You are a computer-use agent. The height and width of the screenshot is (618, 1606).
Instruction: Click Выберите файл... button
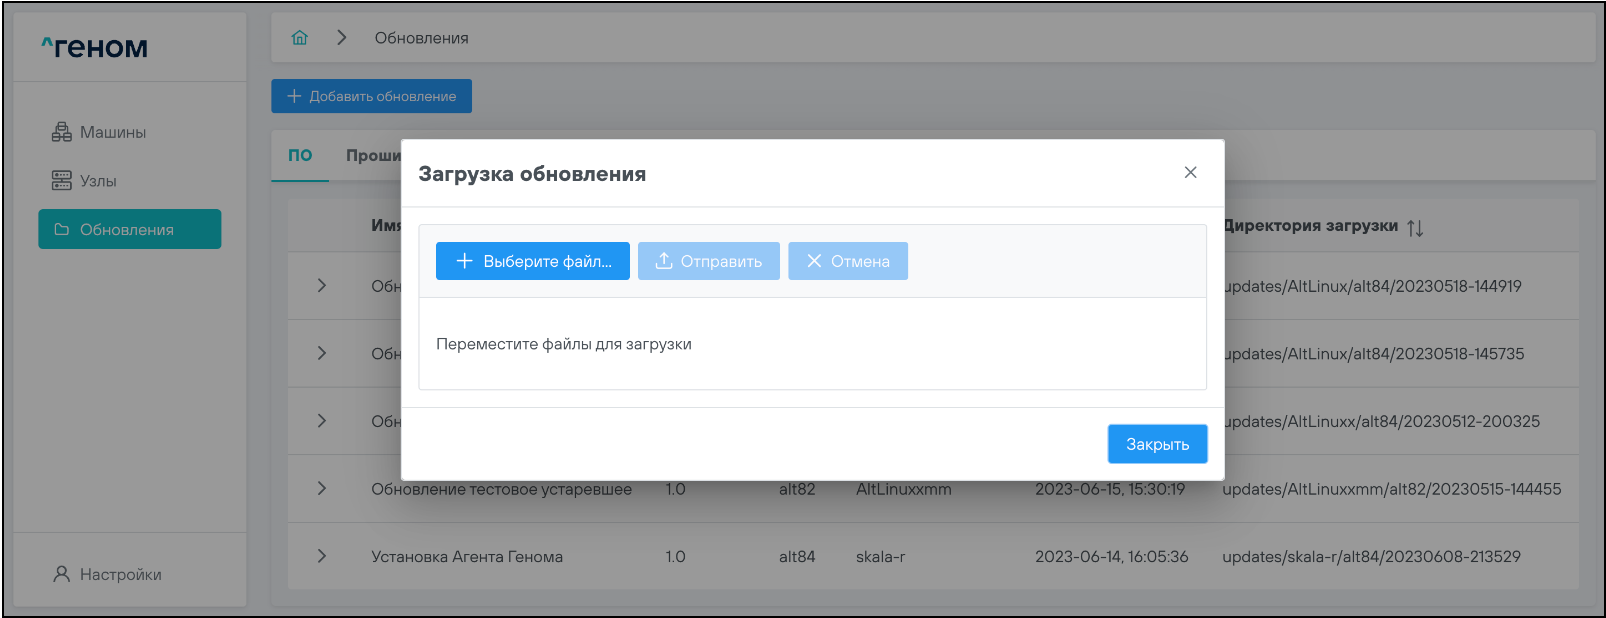click(532, 261)
